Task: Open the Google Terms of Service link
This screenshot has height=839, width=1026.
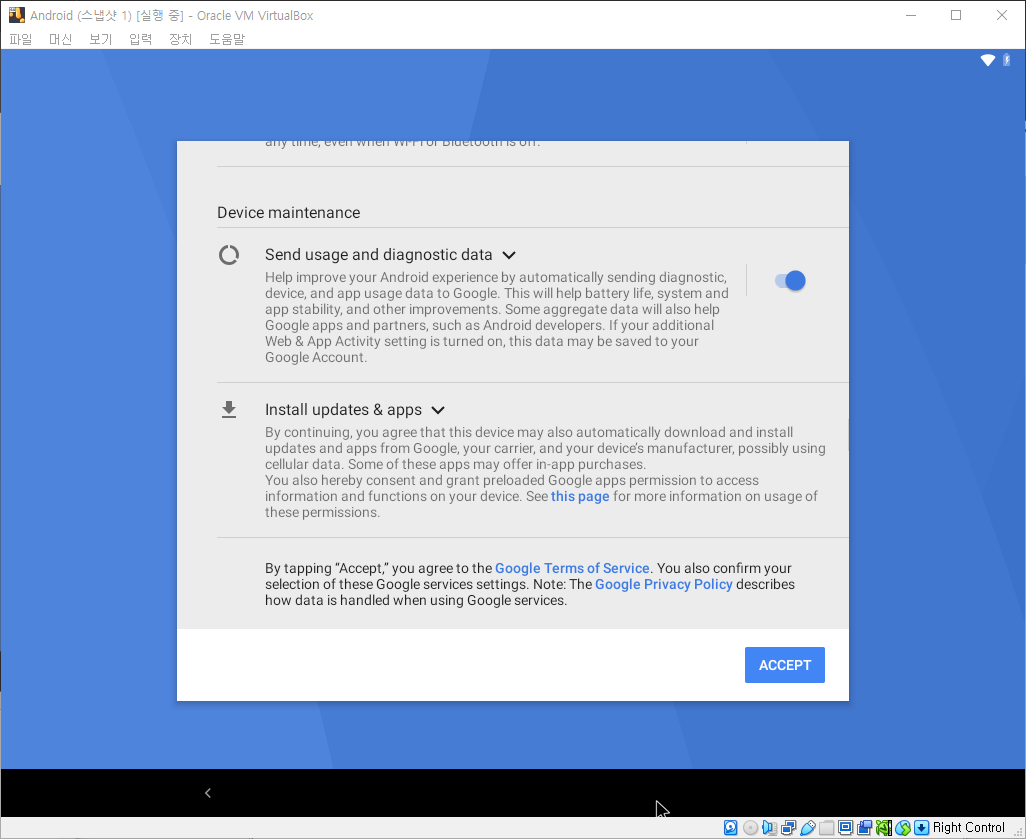Action: click(572, 568)
